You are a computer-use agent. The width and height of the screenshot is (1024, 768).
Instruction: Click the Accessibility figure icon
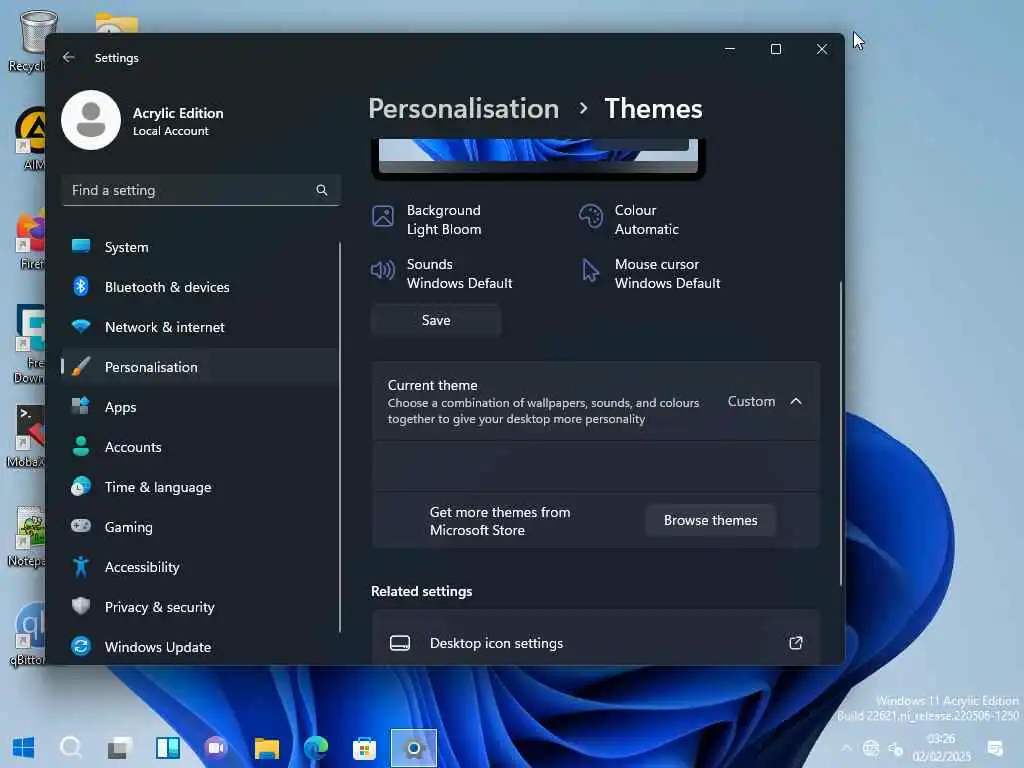point(81,566)
